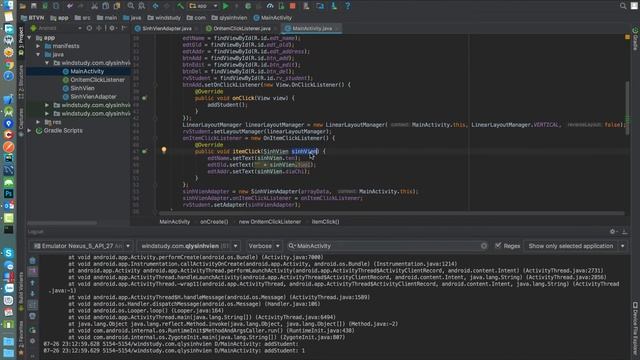Click the Copy toolbar icon
Image resolution: width=640 pixels, height=360 pixels.
point(105,6)
